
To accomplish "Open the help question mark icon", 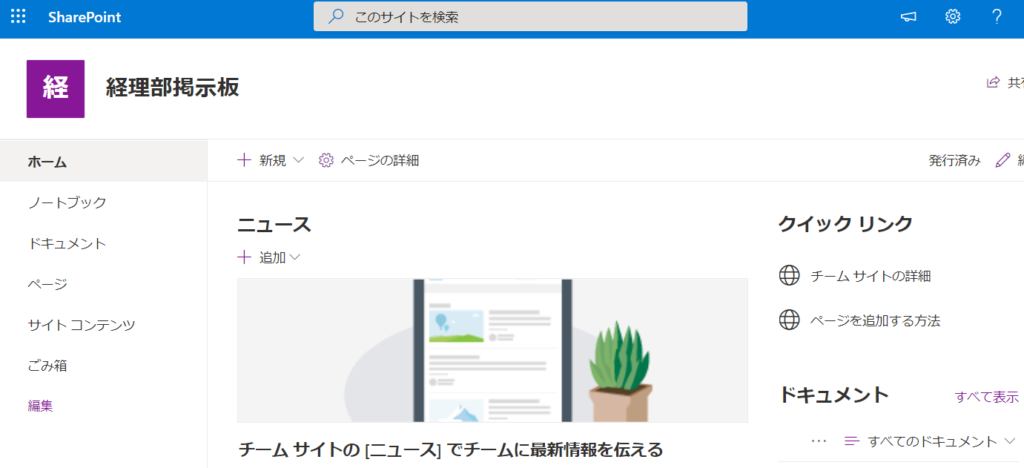I will [997, 17].
